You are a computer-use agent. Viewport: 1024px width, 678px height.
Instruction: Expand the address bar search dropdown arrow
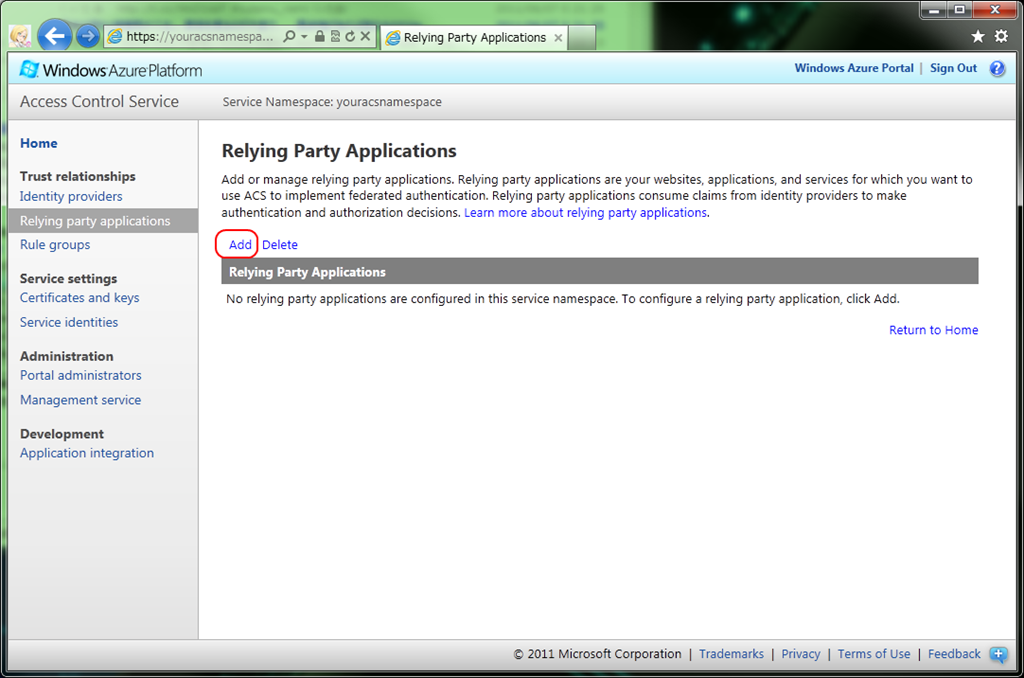pos(304,37)
